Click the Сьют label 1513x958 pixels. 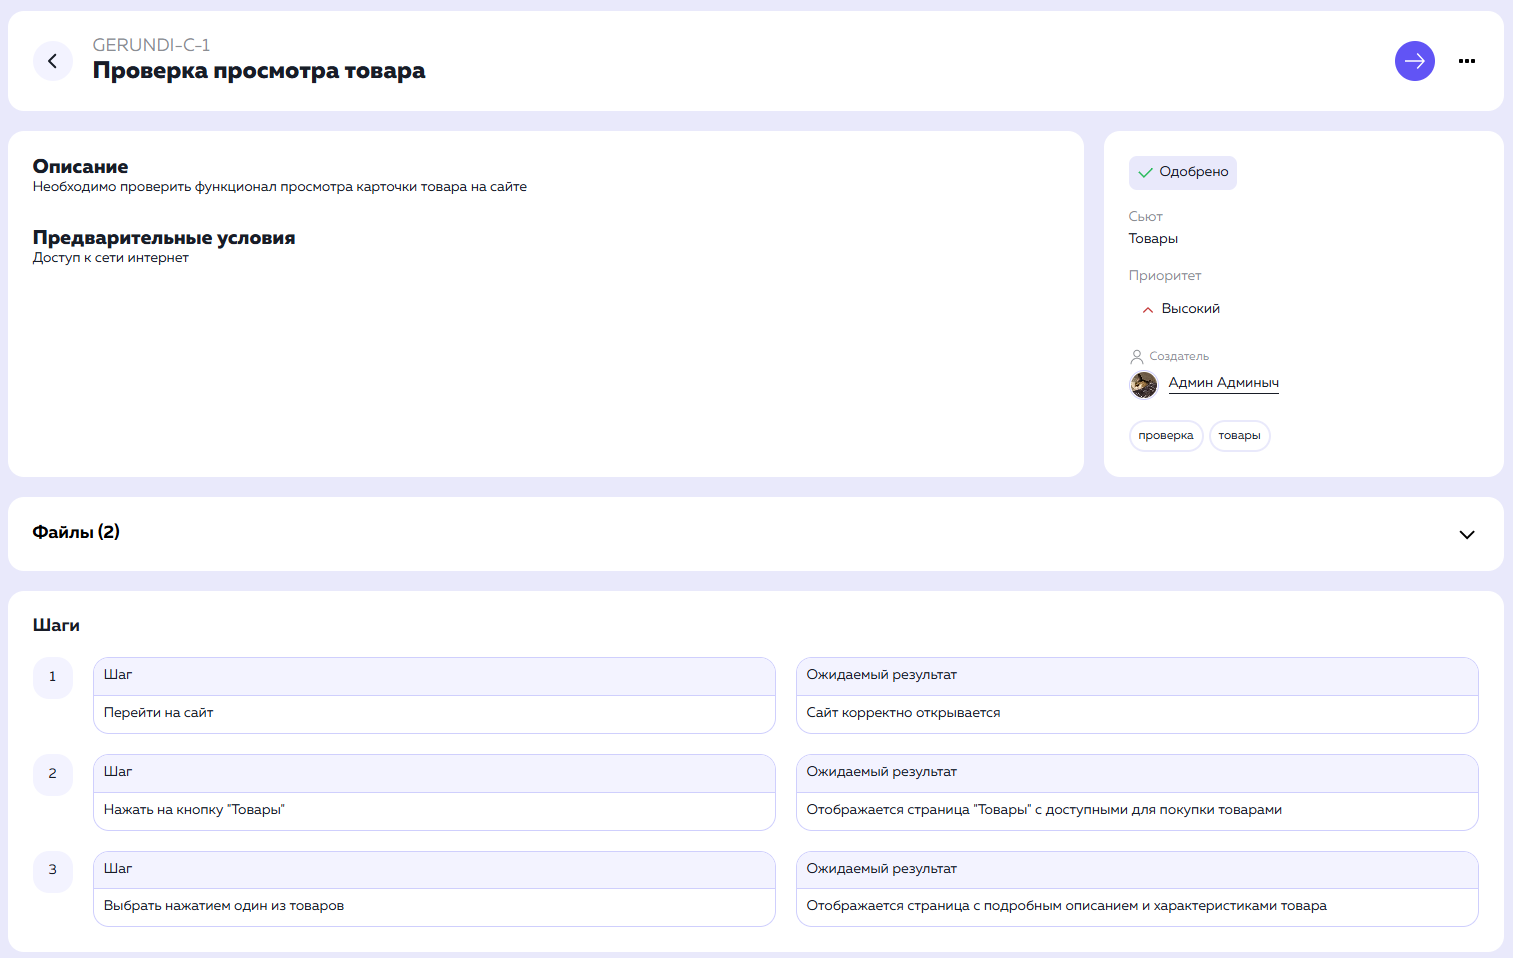coord(1145,217)
